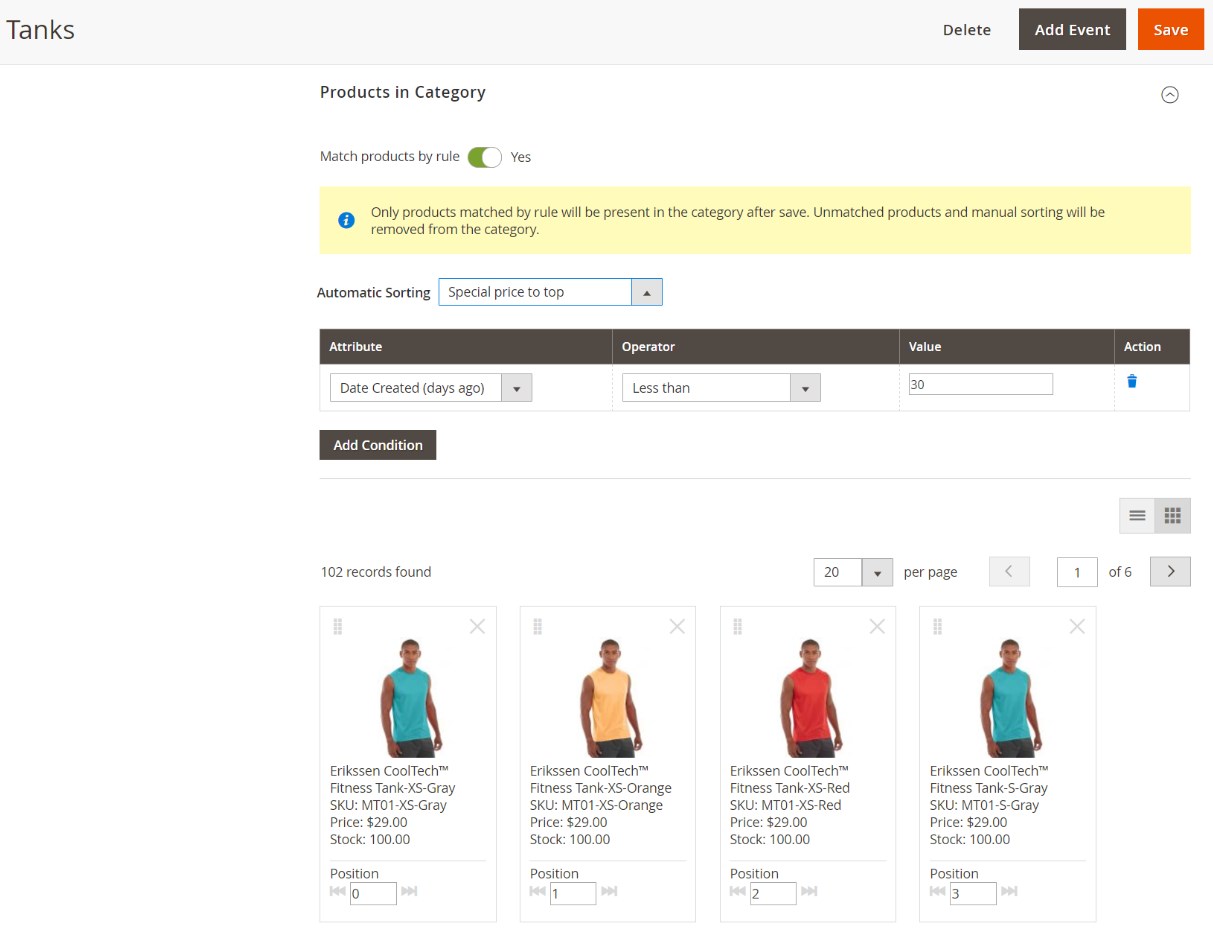Image resolution: width=1213 pixels, height=929 pixels.
Task: Delete the date condition with trash icon
Action: [x=1132, y=381]
